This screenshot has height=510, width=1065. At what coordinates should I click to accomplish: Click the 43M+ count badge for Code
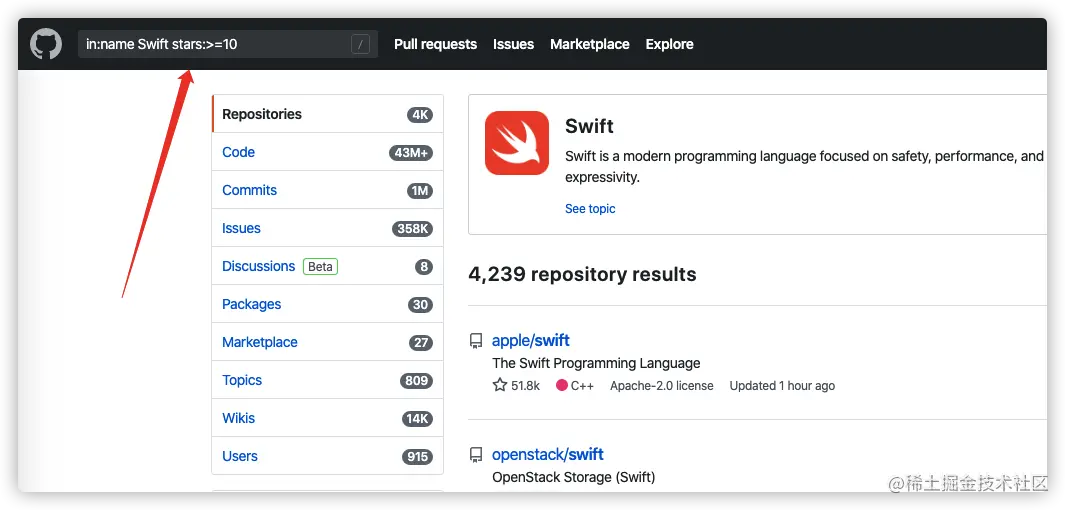coord(411,153)
